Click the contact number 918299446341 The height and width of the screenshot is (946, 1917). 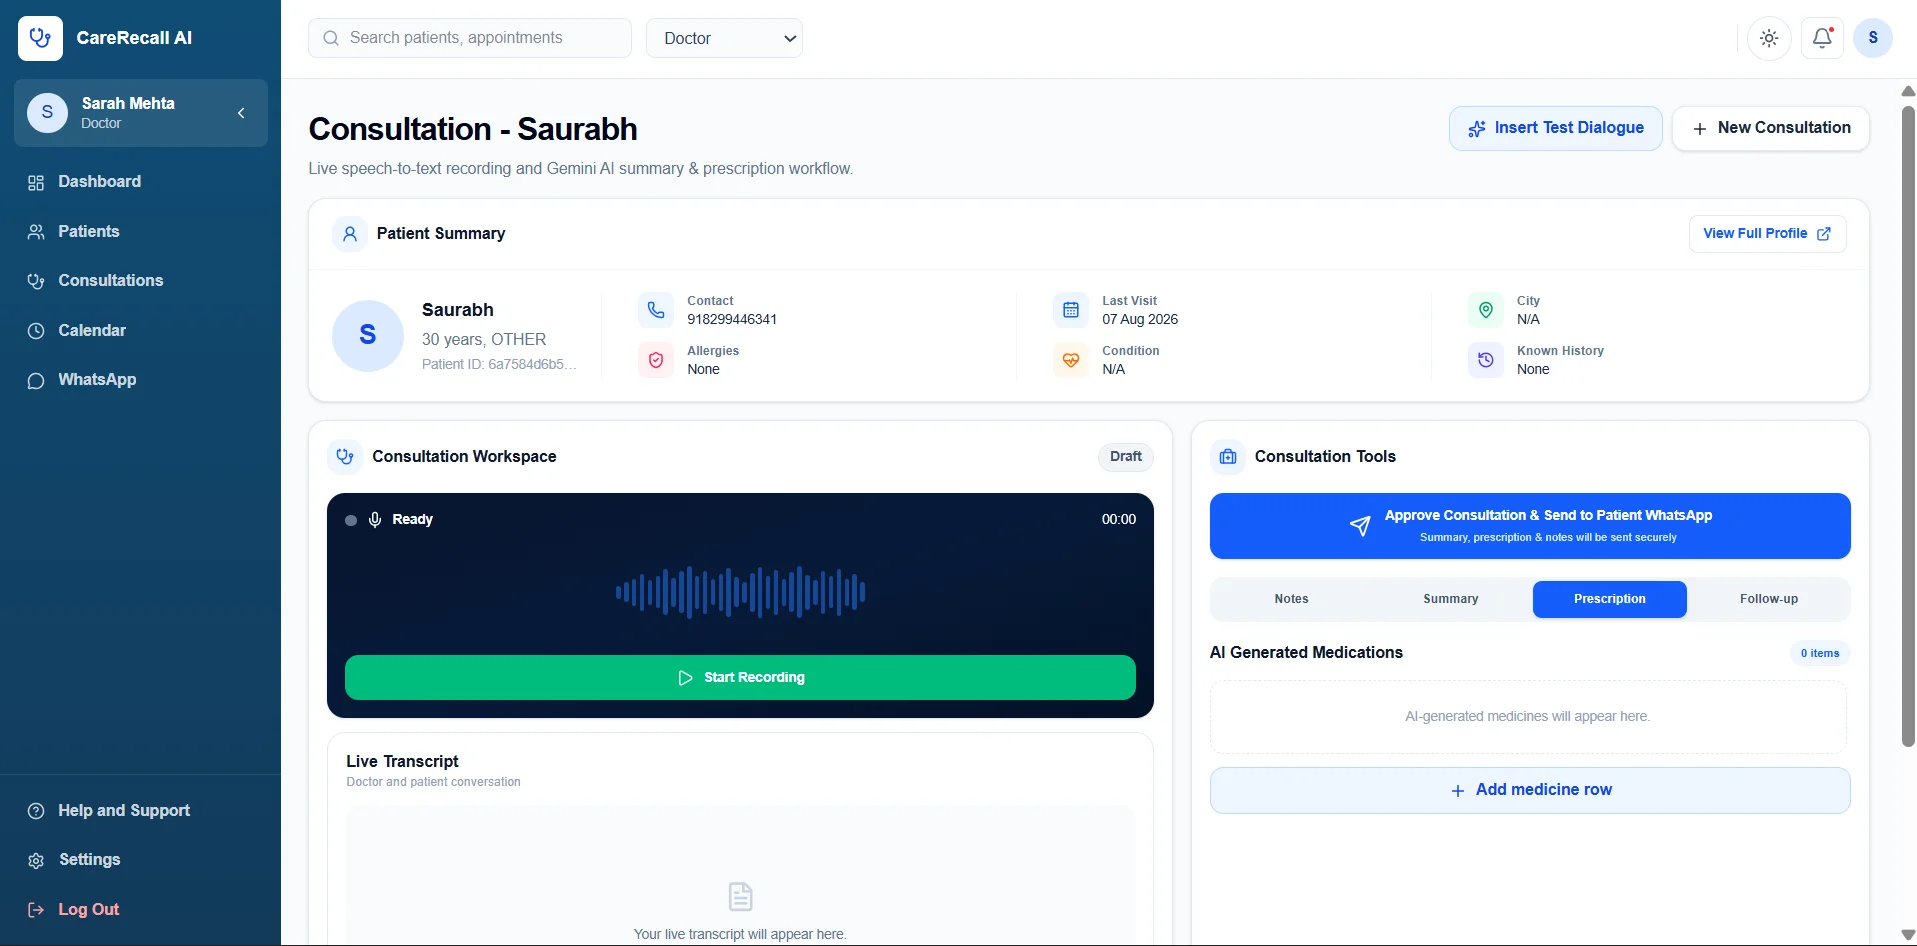732,319
